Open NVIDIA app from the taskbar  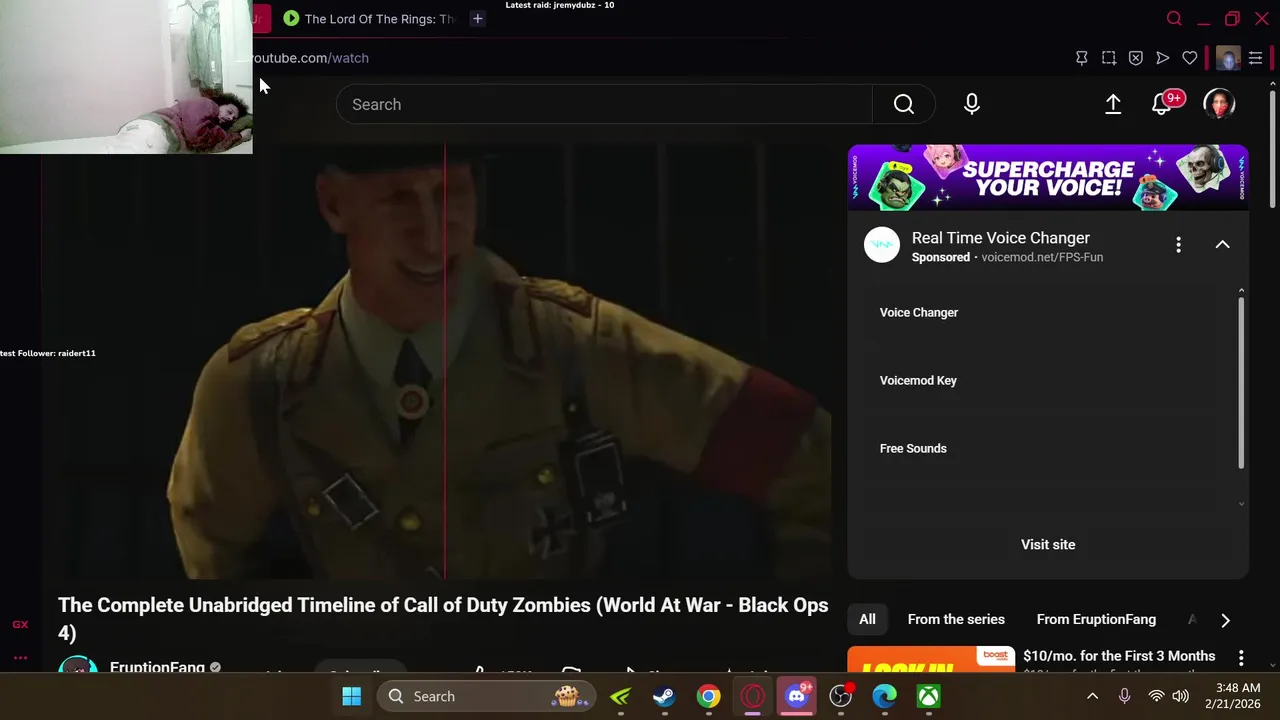[620, 696]
